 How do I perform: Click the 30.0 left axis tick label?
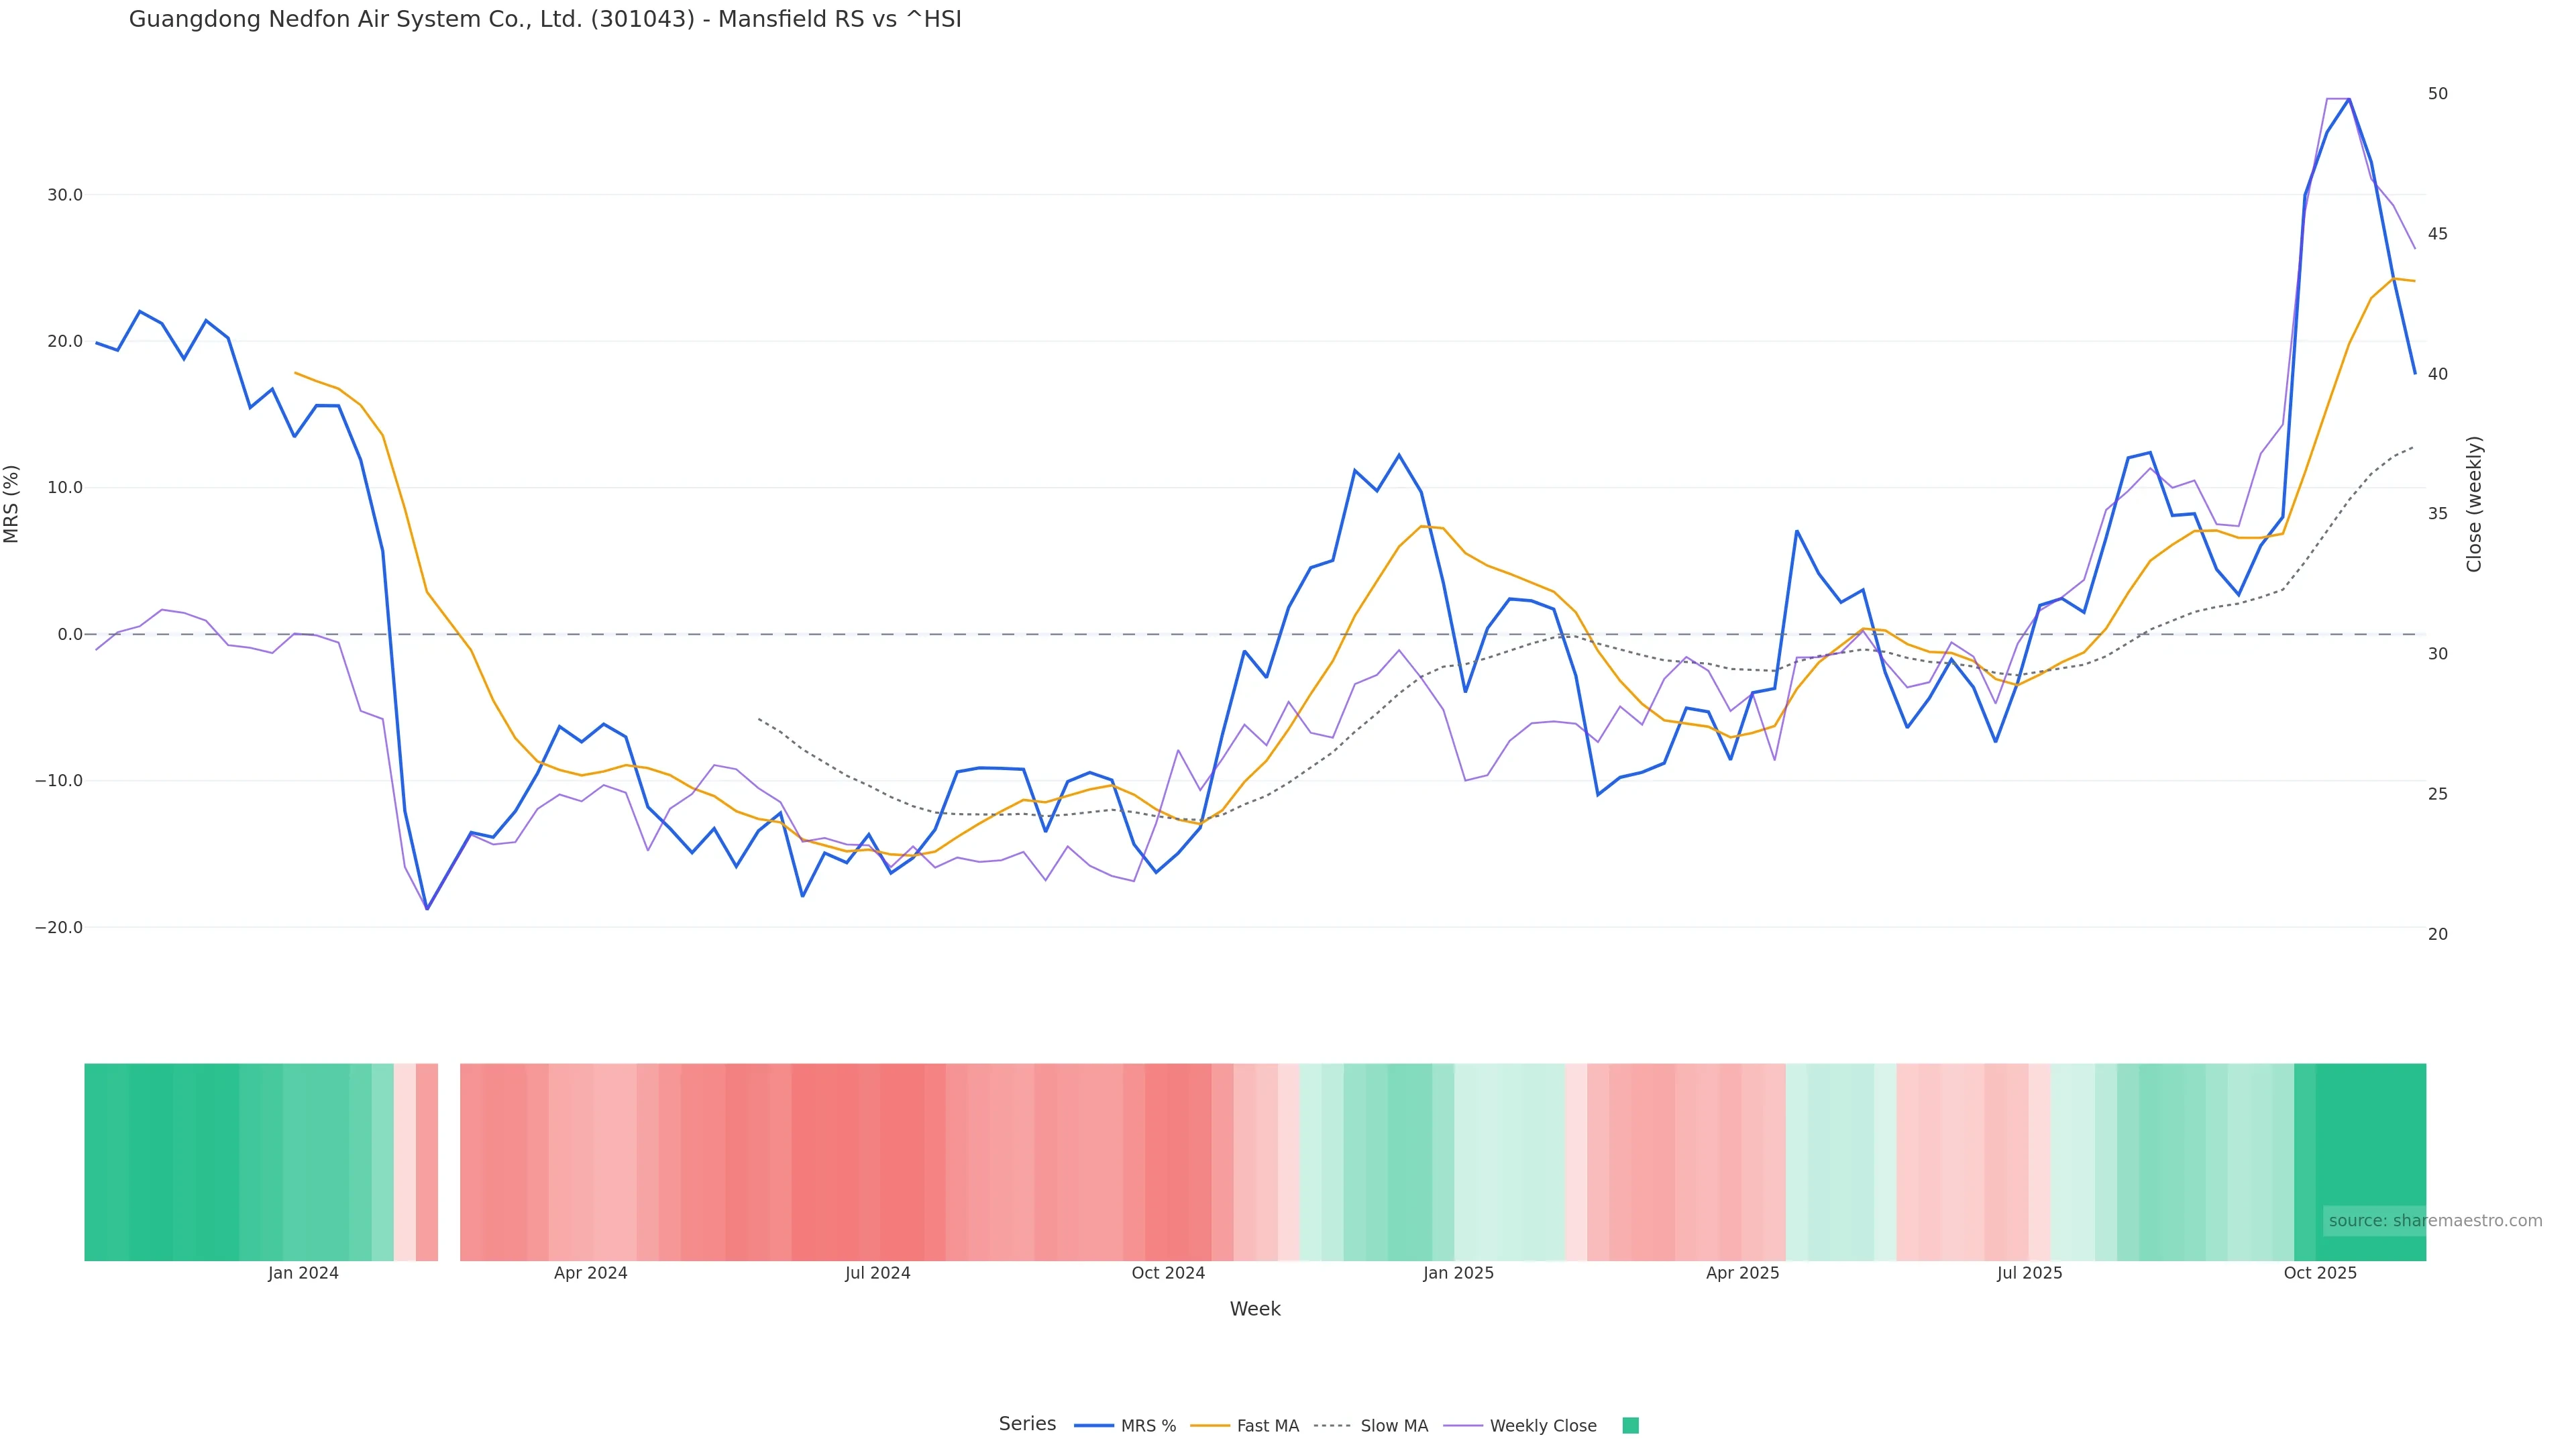(x=65, y=195)
